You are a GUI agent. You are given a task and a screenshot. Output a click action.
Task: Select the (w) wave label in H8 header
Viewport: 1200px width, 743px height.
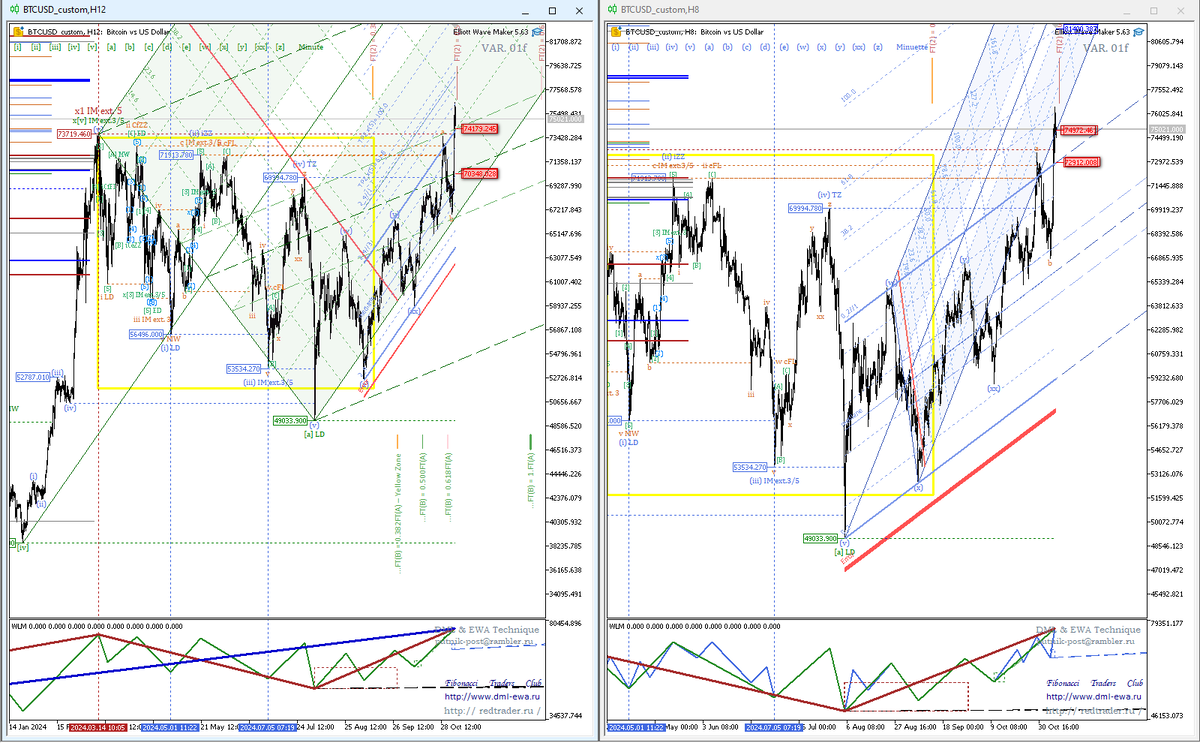pyautogui.click(x=802, y=47)
